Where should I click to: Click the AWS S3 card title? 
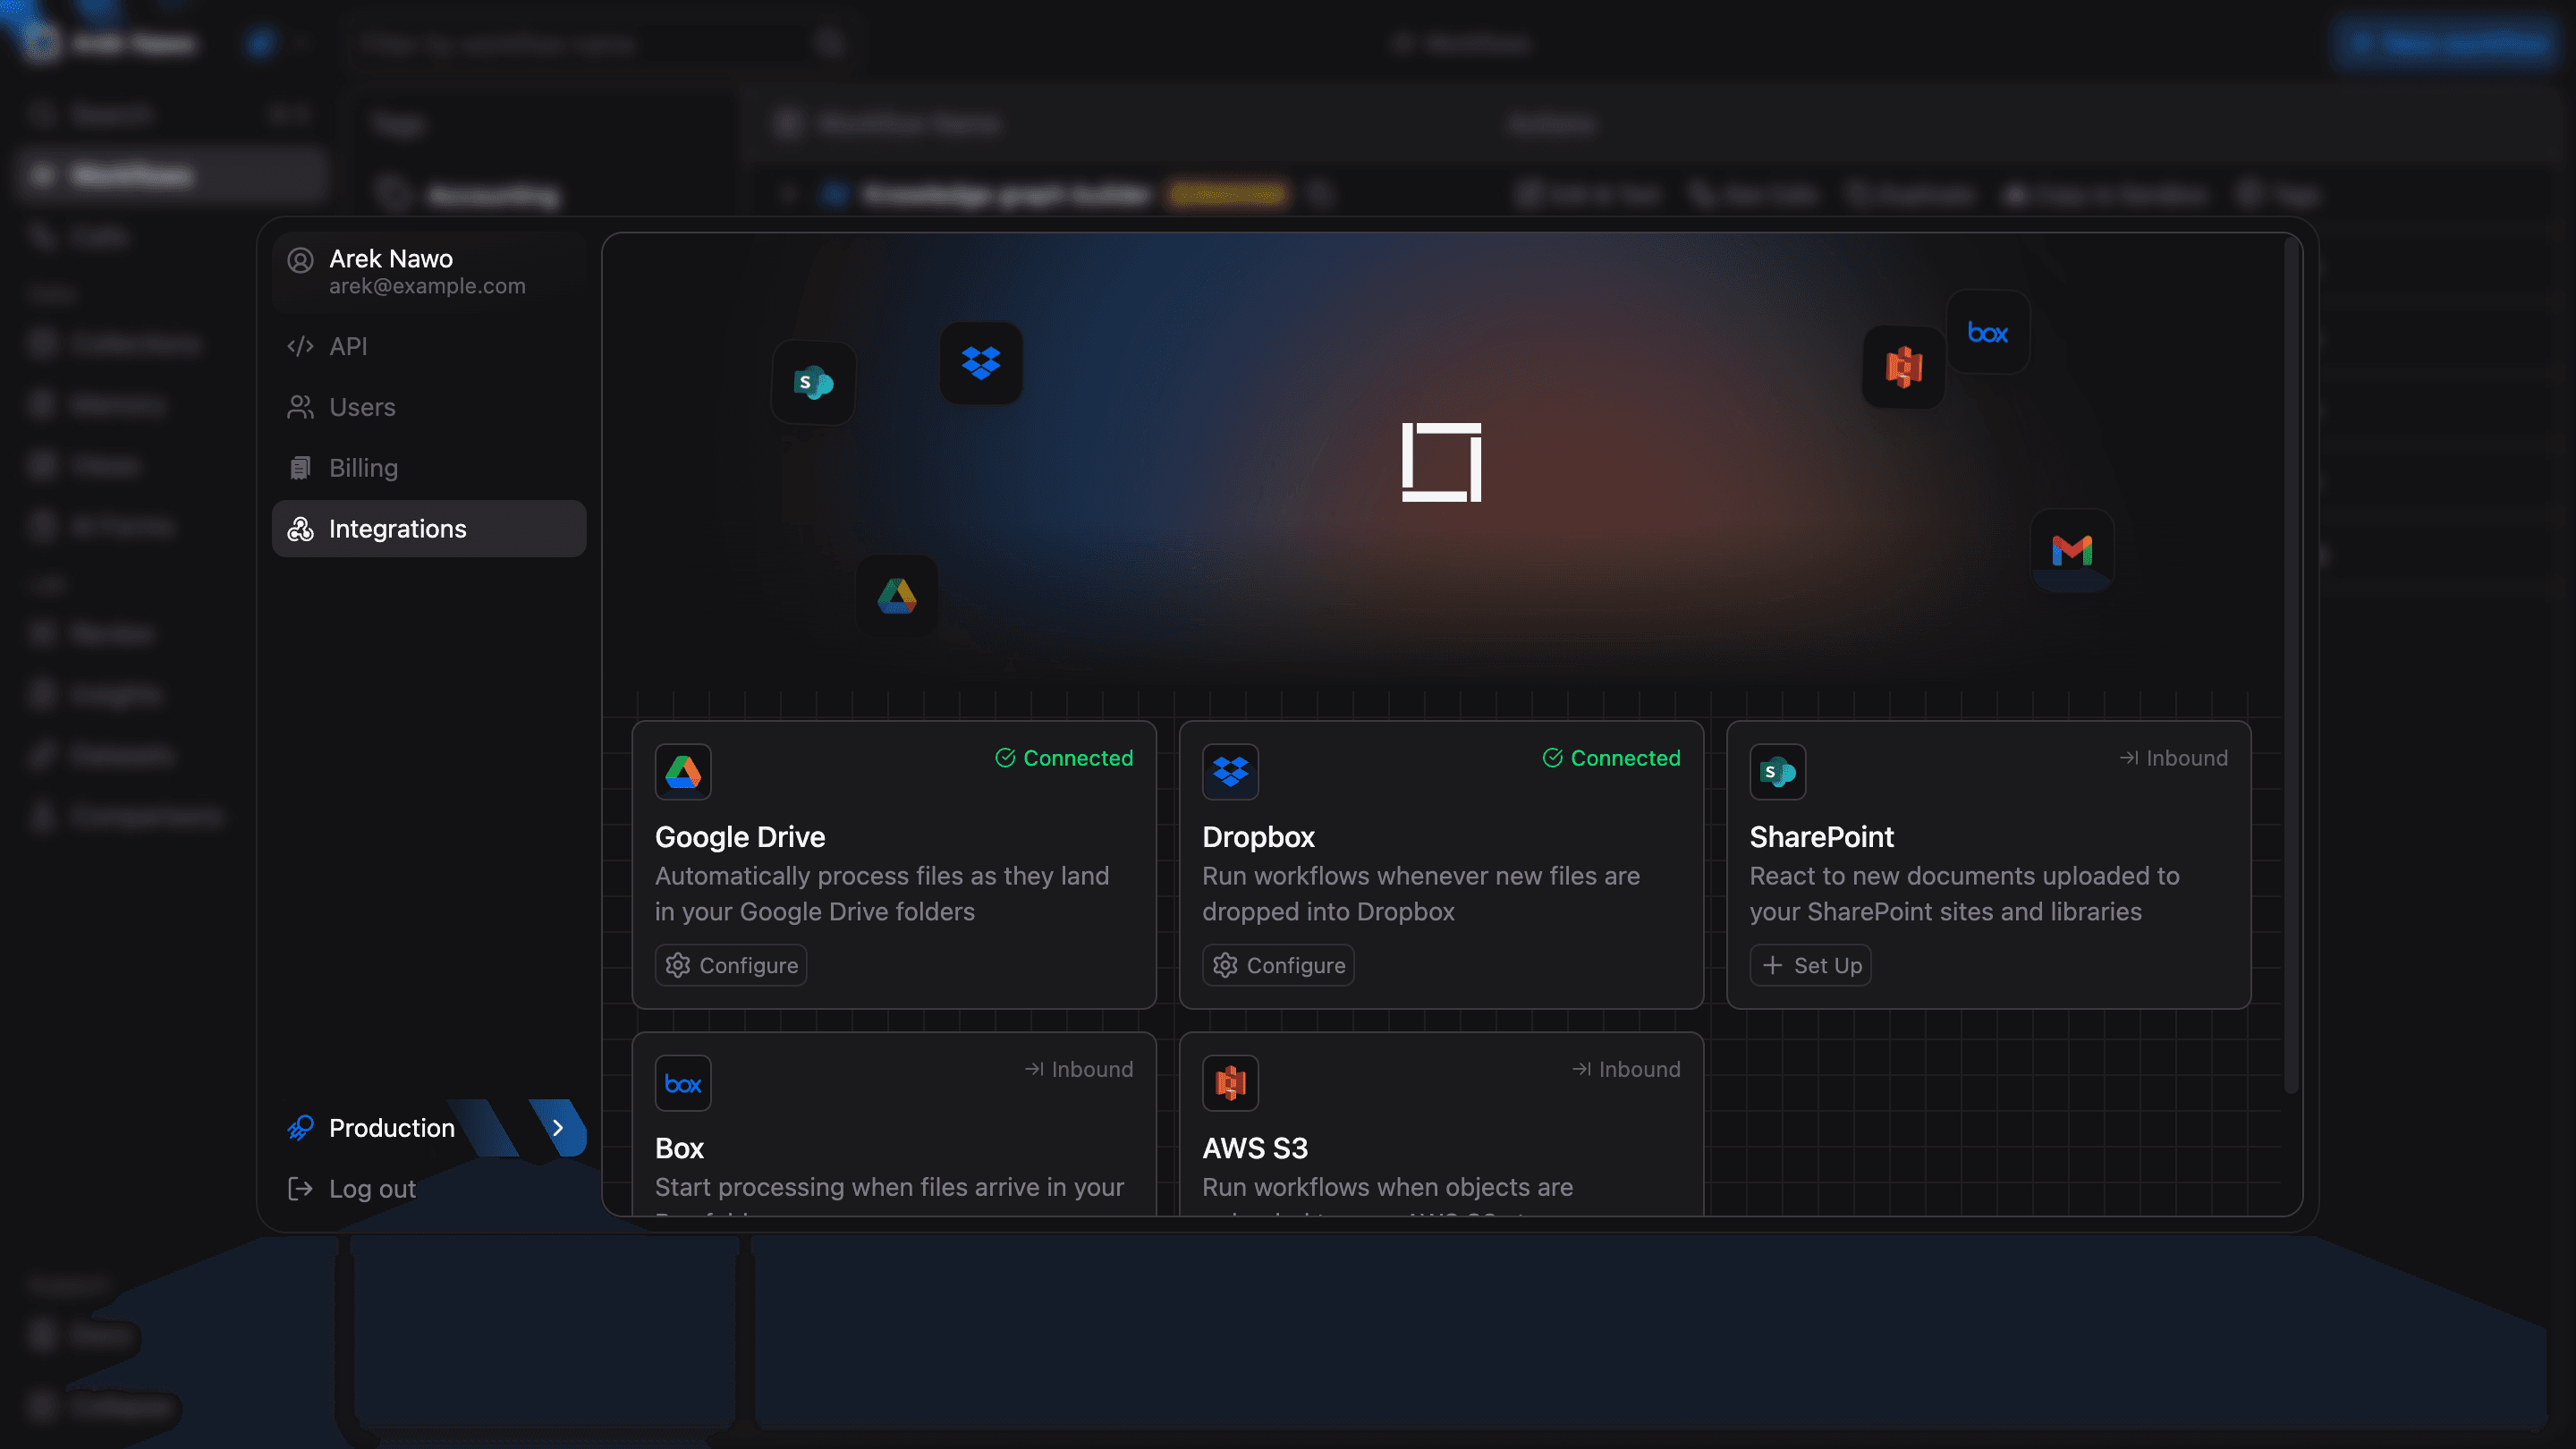click(1255, 1148)
